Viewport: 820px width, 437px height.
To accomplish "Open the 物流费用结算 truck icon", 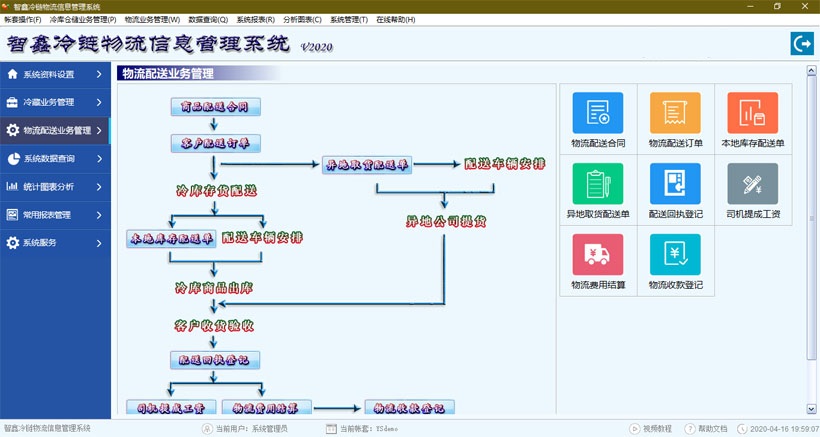I will (598, 255).
